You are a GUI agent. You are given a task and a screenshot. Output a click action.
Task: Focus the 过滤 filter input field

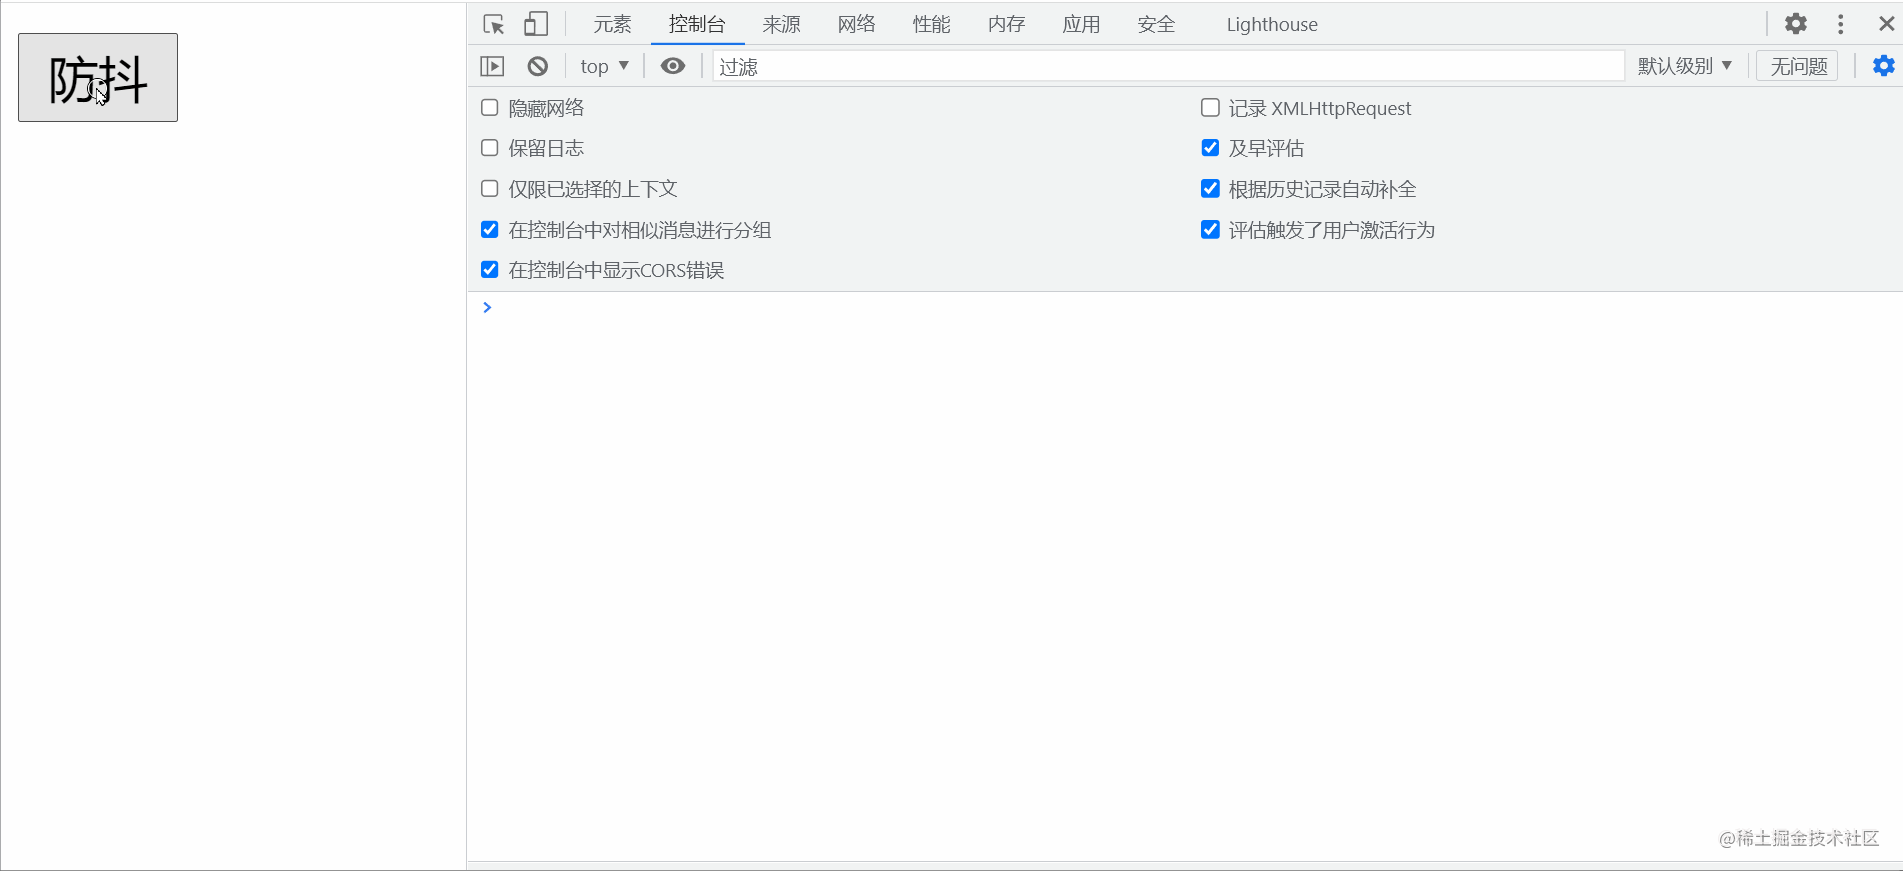(x=1168, y=66)
